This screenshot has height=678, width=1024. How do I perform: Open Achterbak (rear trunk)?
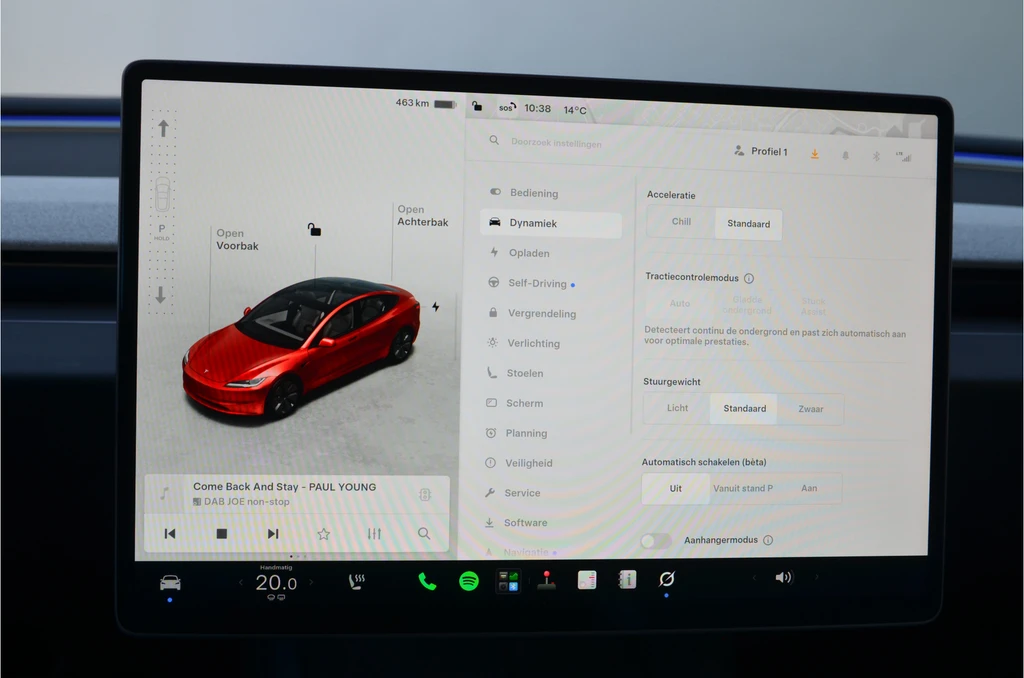pyautogui.click(x=423, y=216)
